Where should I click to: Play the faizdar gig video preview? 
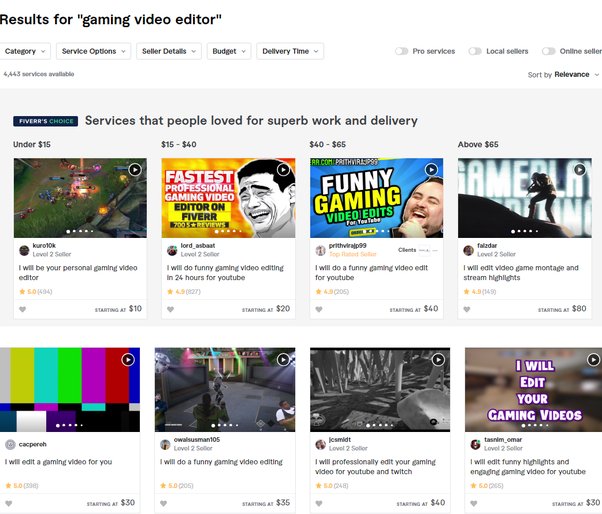pyautogui.click(x=579, y=169)
